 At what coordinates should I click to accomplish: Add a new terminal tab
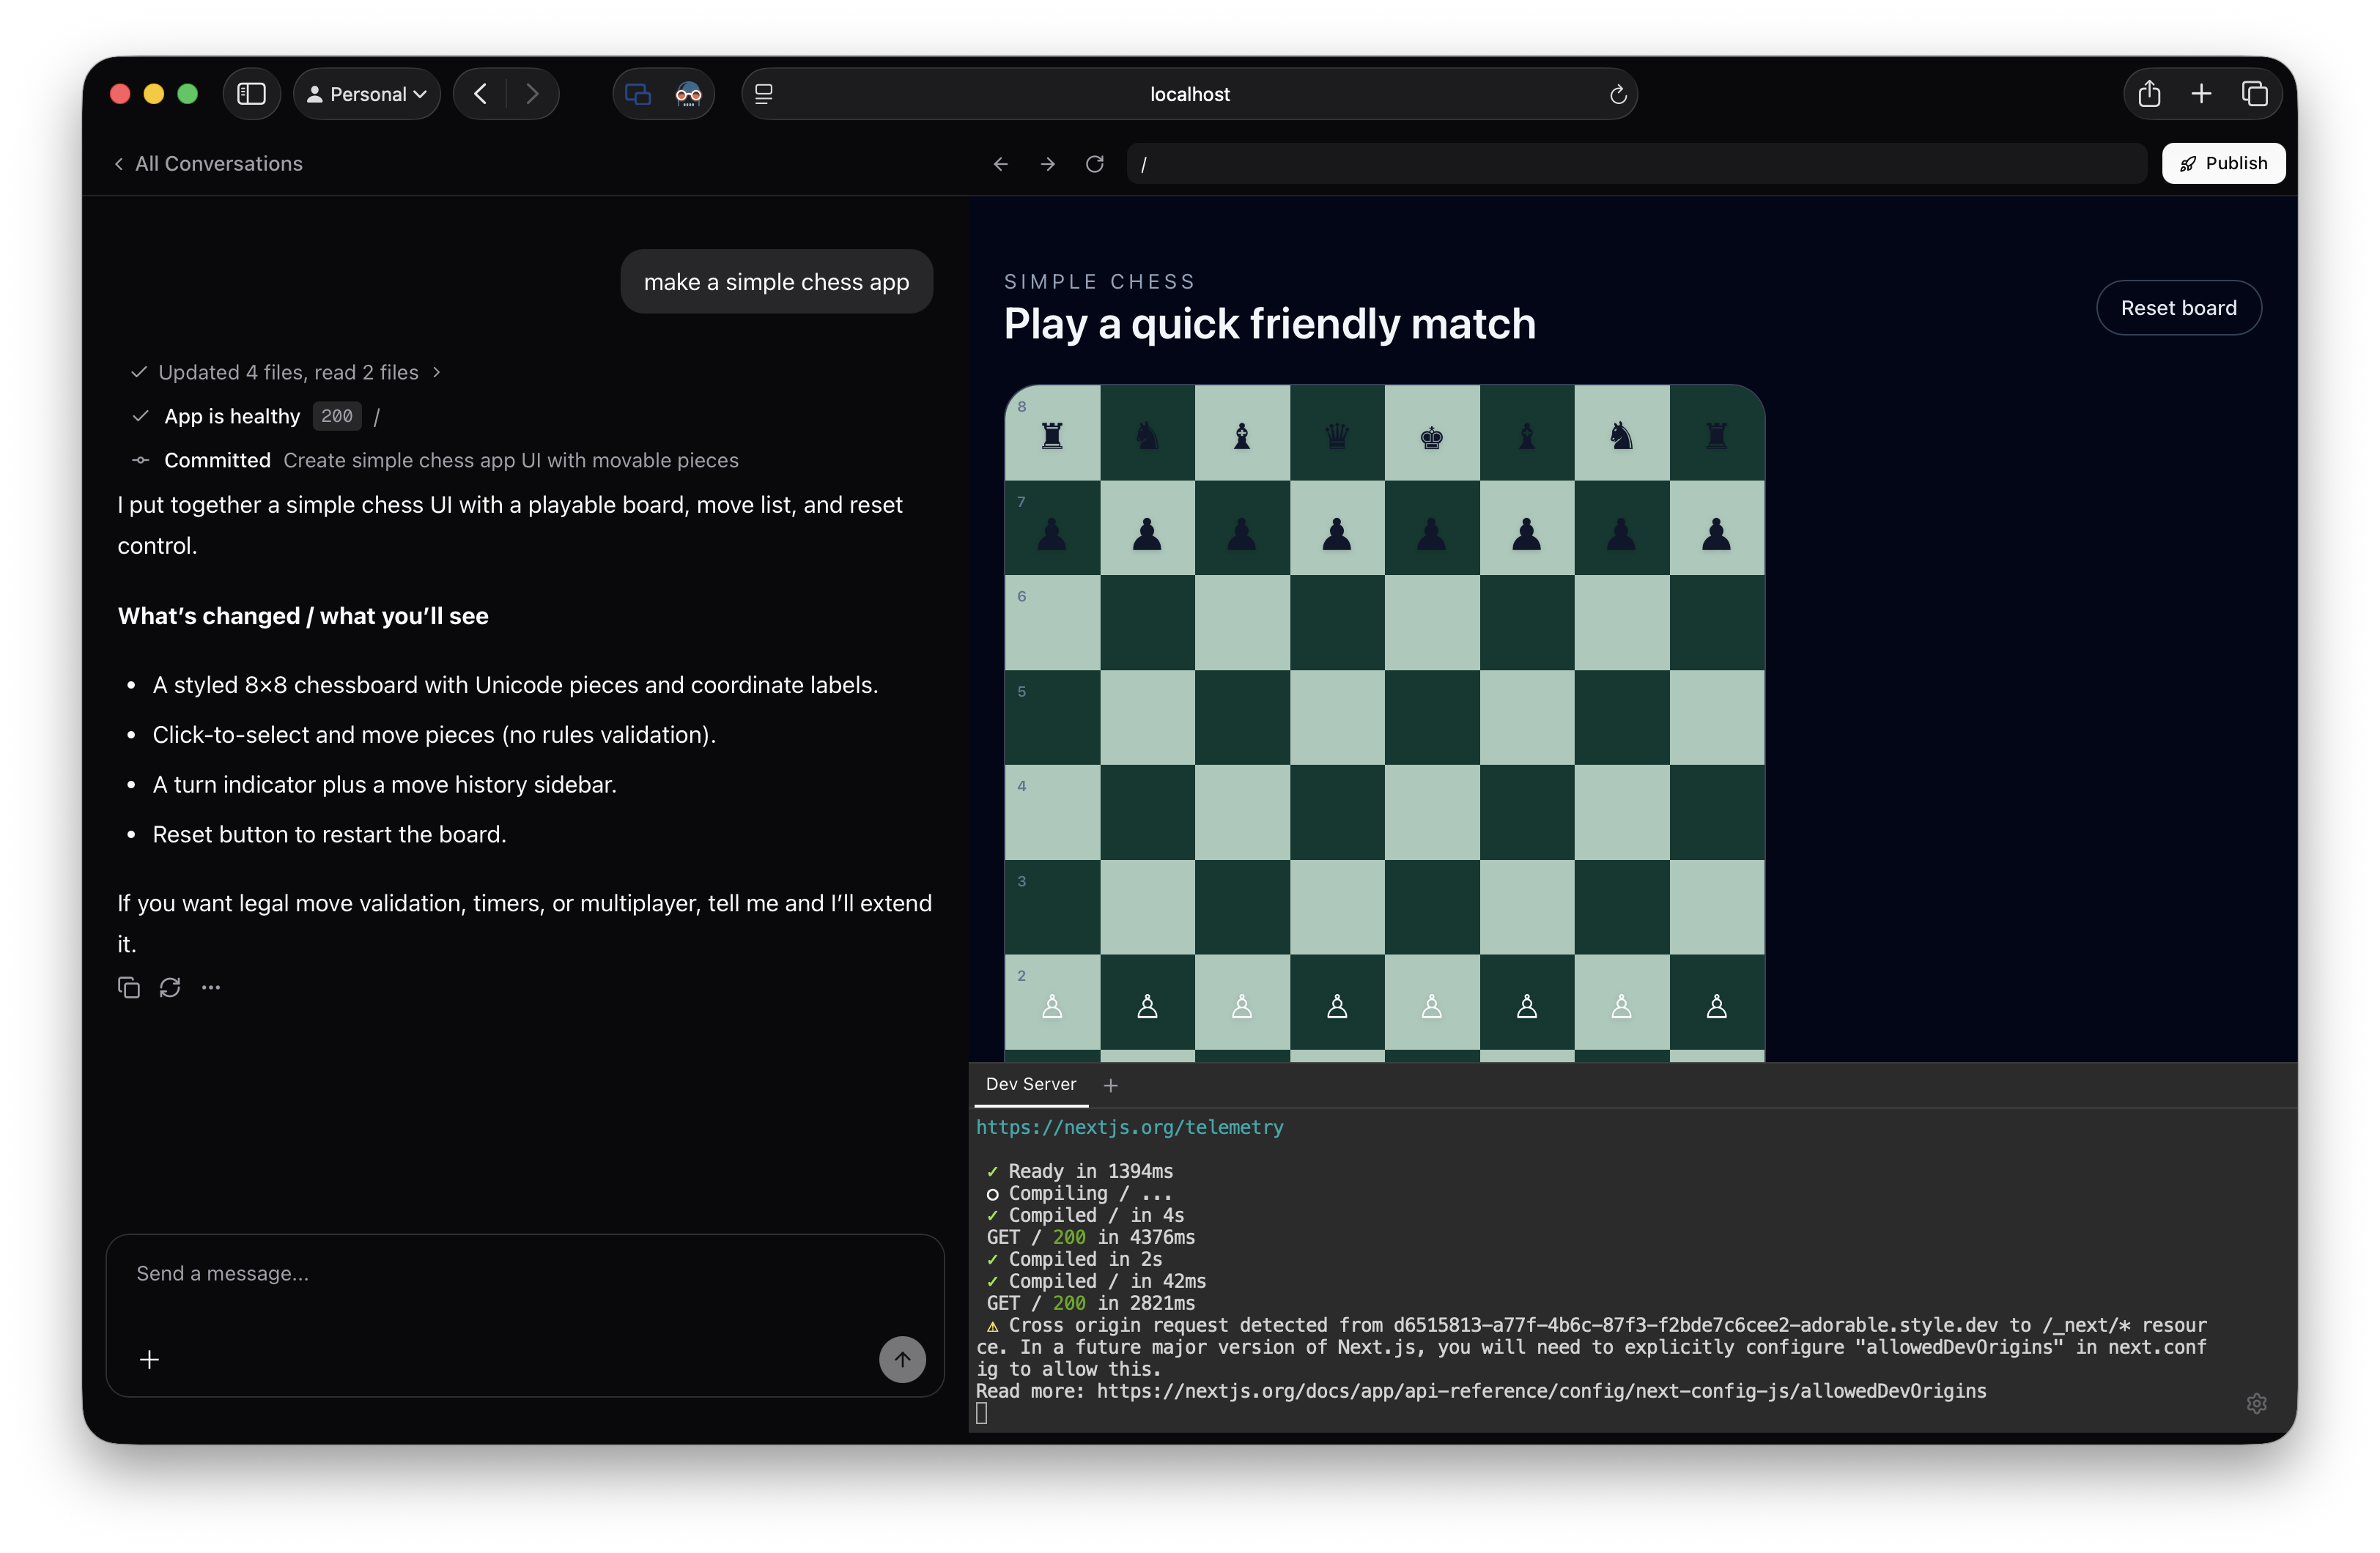click(1110, 1085)
